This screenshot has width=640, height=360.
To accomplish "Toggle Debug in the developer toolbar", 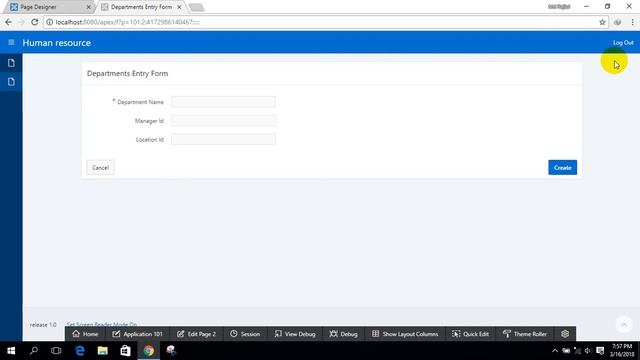I will click(343, 334).
